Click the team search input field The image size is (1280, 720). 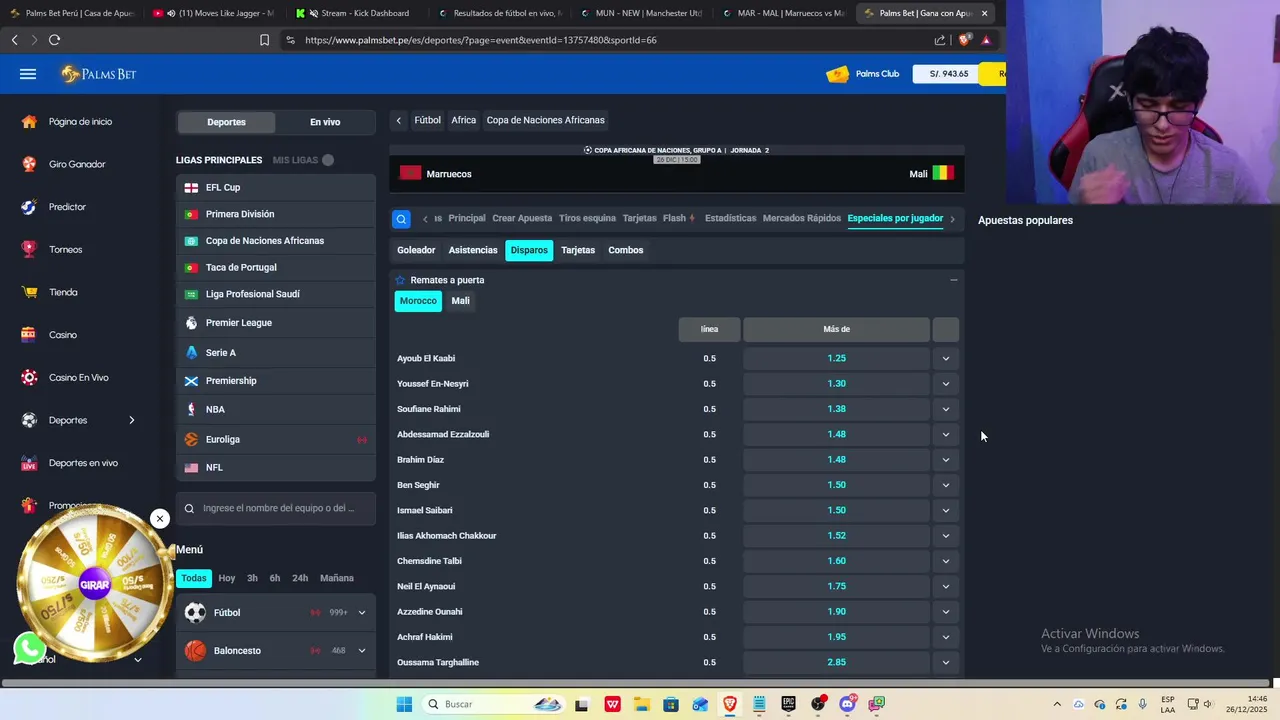click(276, 508)
